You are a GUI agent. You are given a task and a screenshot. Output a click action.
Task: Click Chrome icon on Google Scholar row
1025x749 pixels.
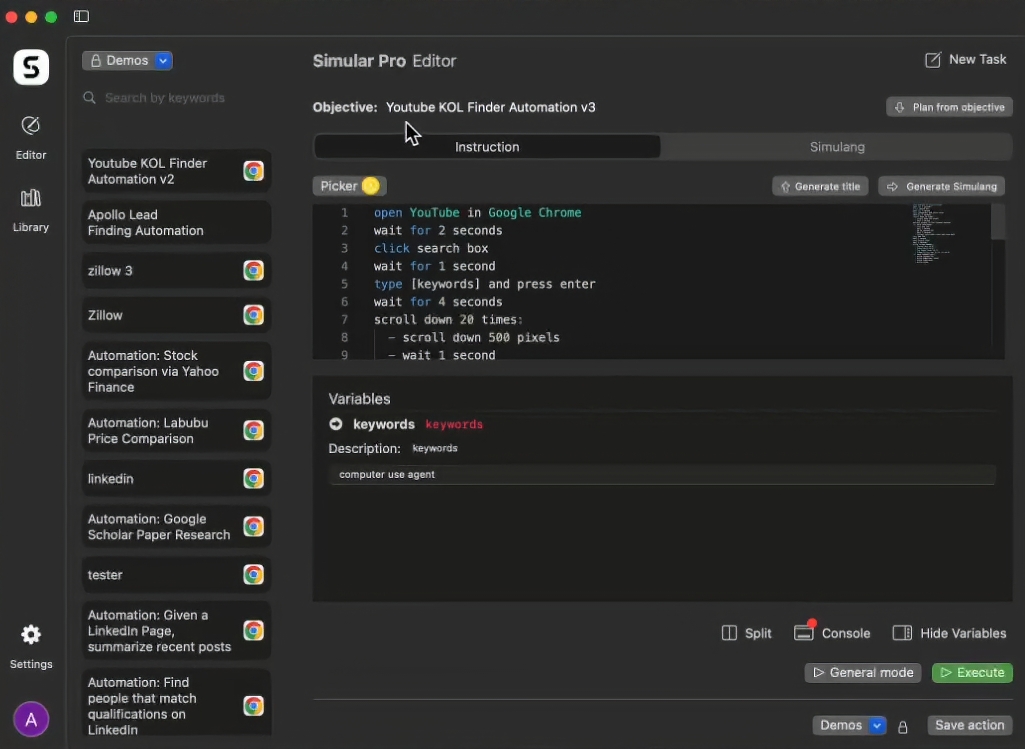pyautogui.click(x=253, y=527)
